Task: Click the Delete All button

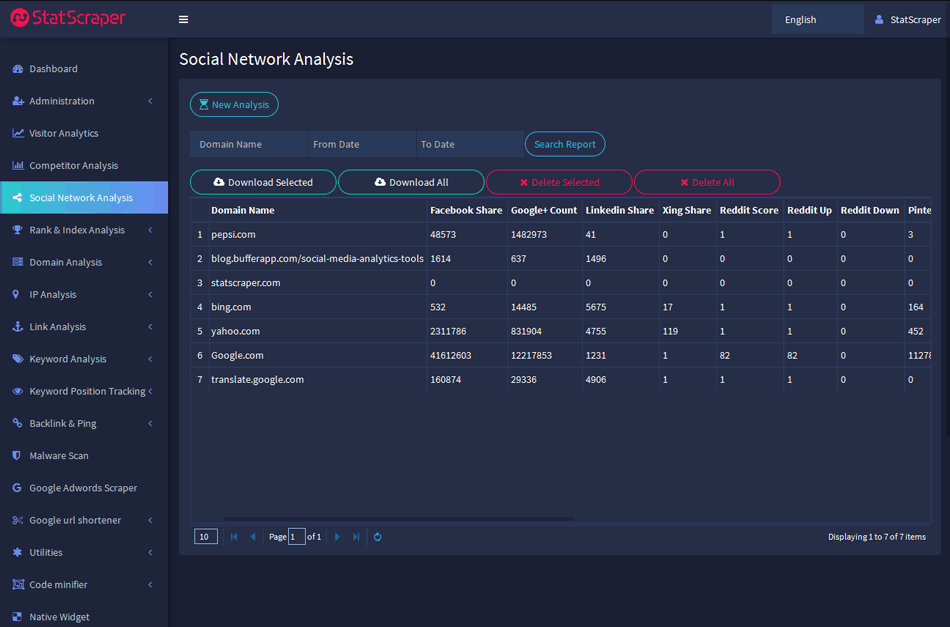Action: coord(707,182)
